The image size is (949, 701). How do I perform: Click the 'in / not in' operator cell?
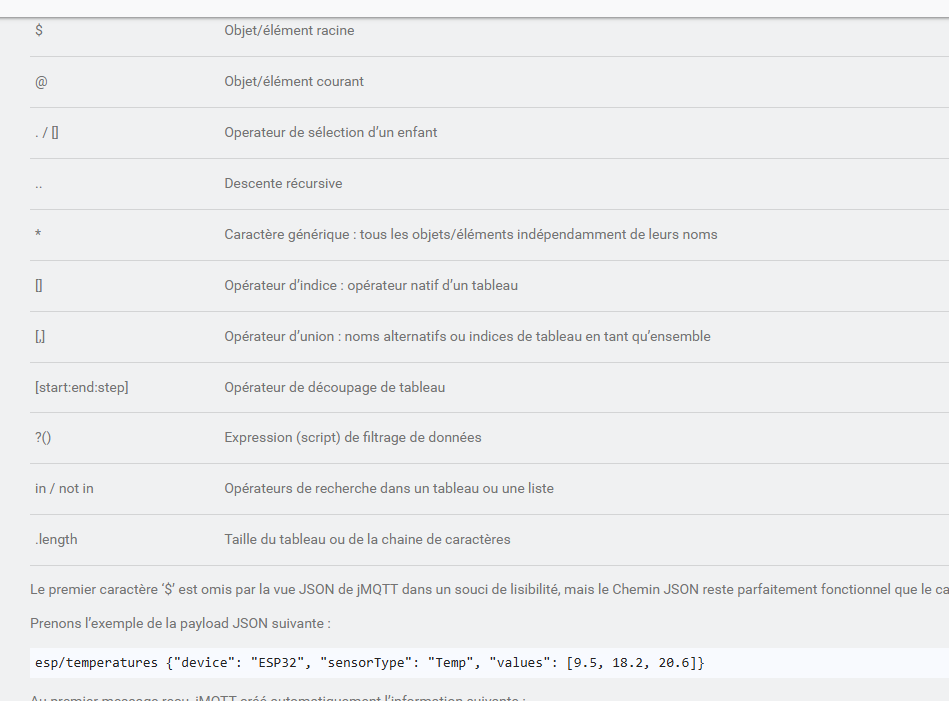64,488
